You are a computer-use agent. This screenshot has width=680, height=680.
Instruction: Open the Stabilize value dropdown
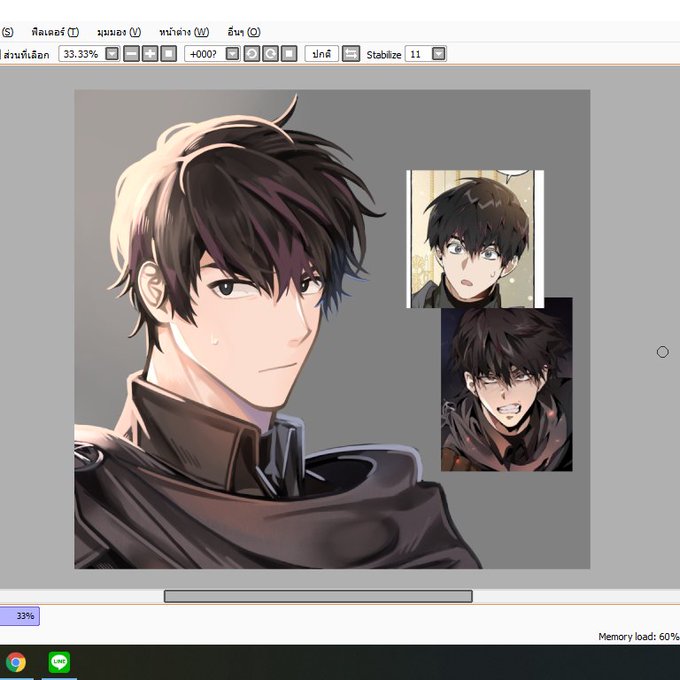pos(439,54)
